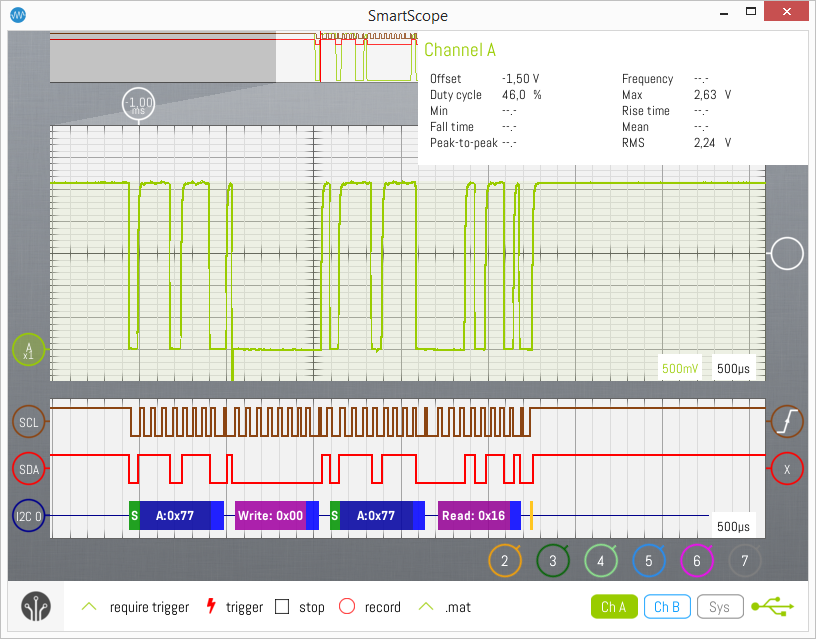Select the SCL signal label
Image resolution: width=816 pixels, height=639 pixels.
coord(28,422)
